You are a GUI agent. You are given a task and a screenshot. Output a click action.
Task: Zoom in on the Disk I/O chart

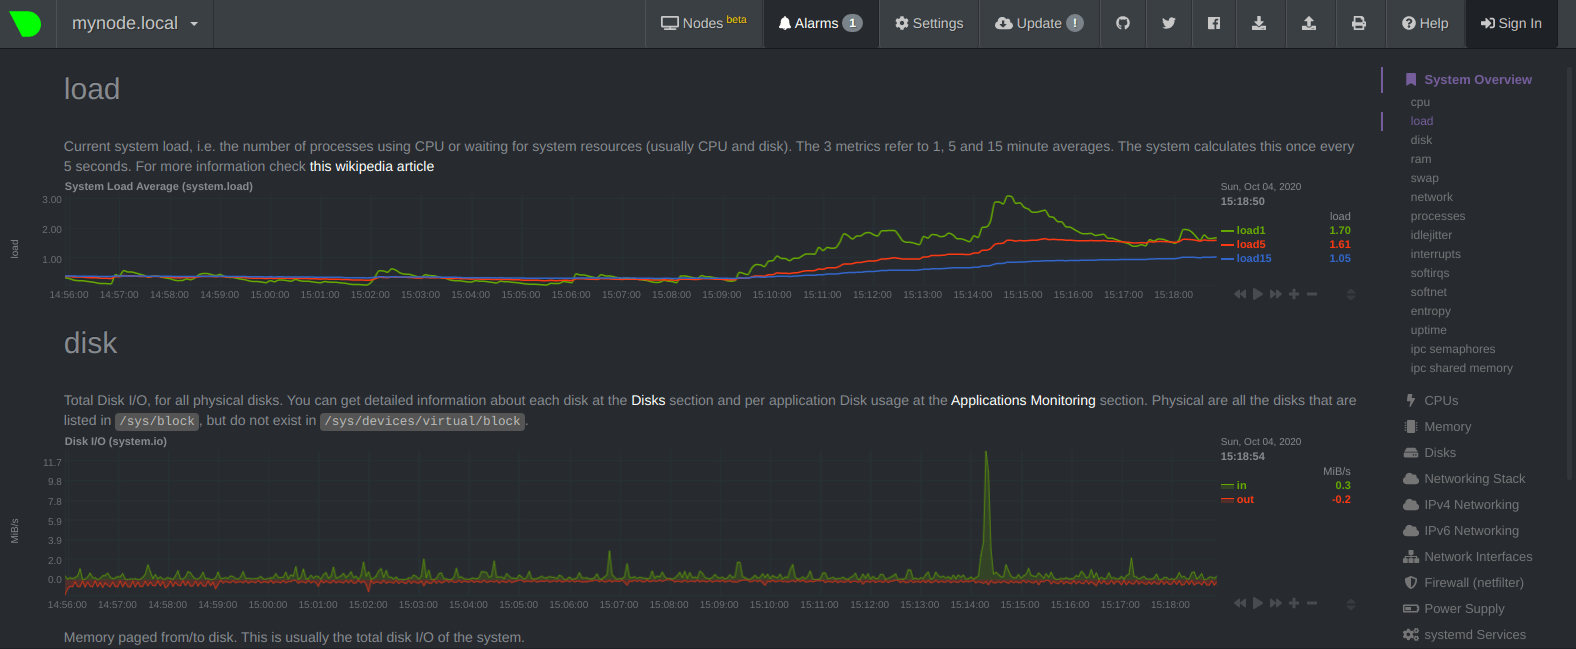coord(1294,603)
